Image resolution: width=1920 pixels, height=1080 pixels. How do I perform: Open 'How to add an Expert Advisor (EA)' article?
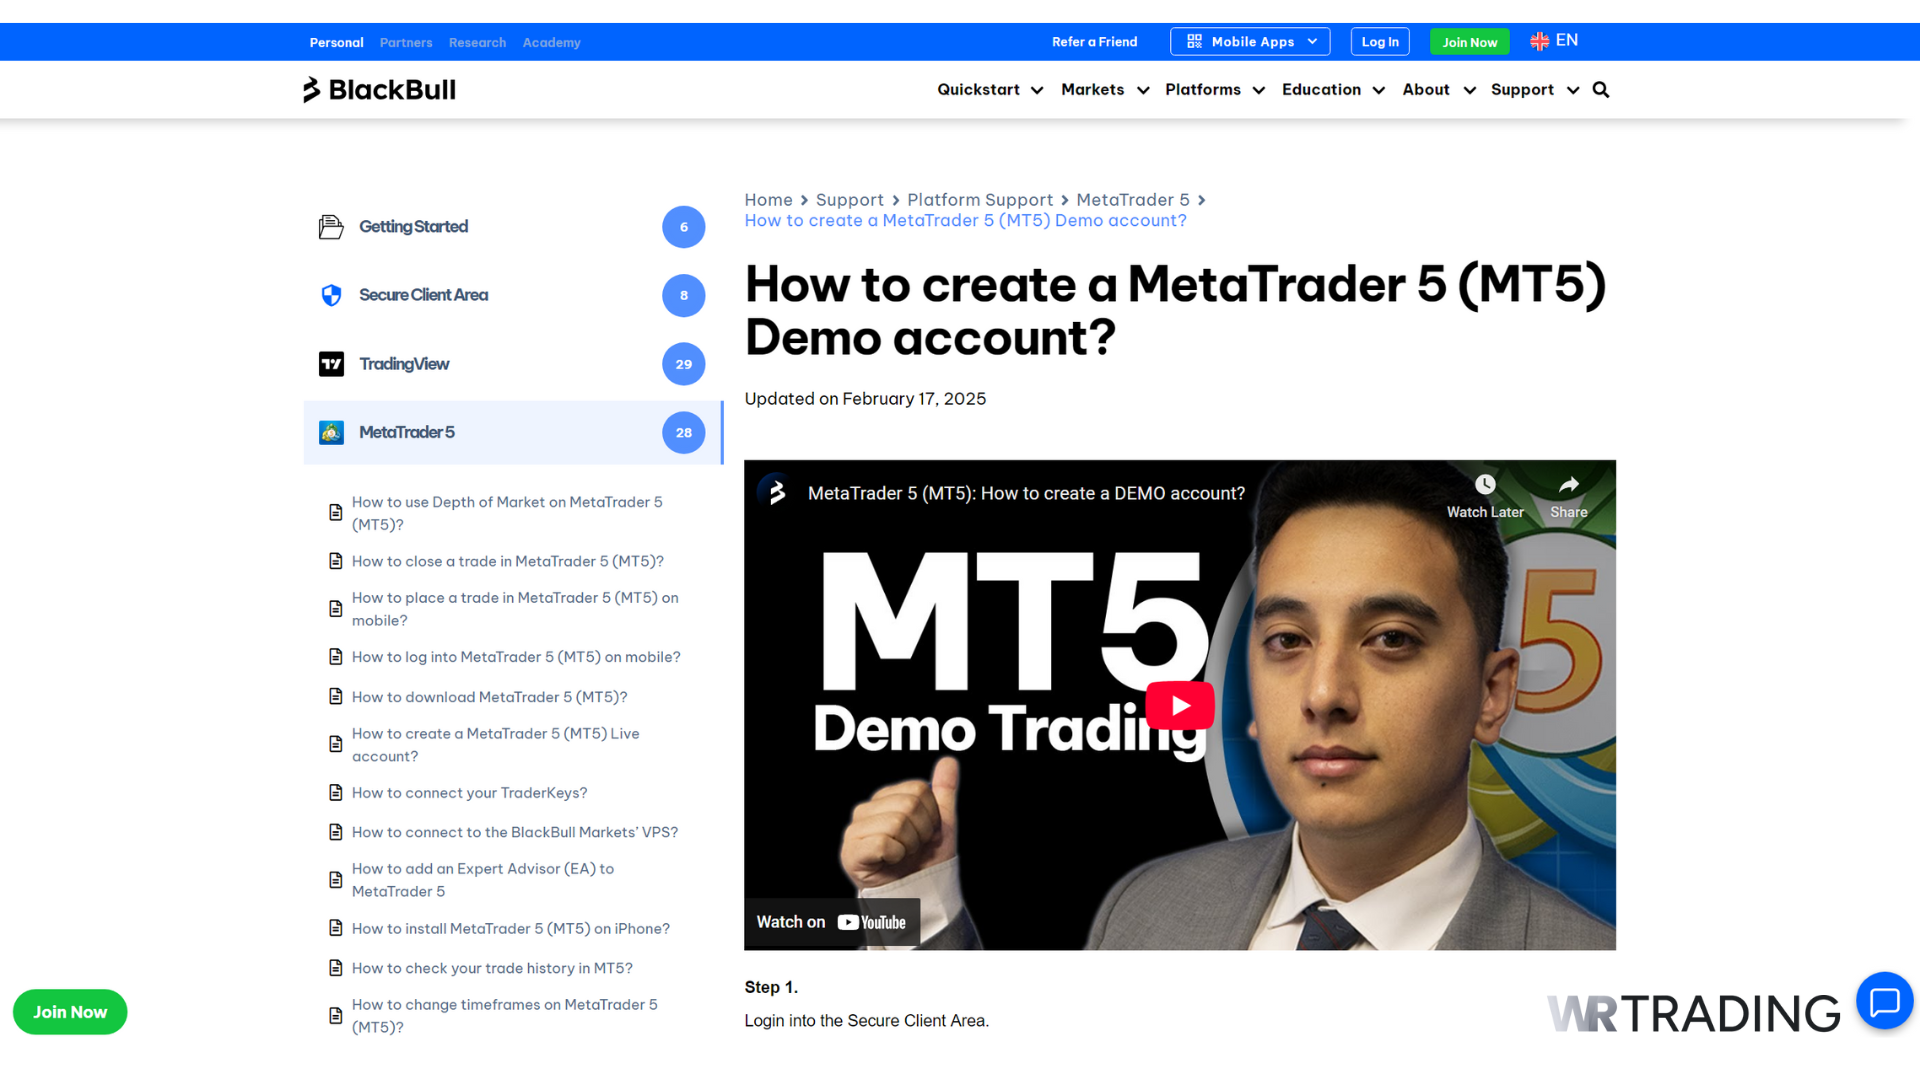click(483, 880)
